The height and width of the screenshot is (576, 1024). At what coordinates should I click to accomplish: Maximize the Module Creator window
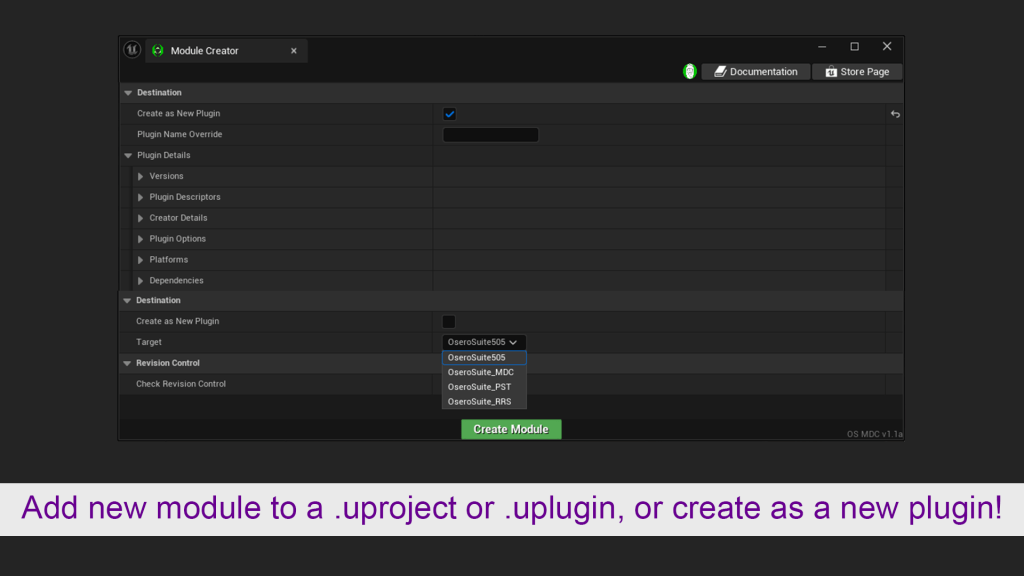click(x=854, y=47)
